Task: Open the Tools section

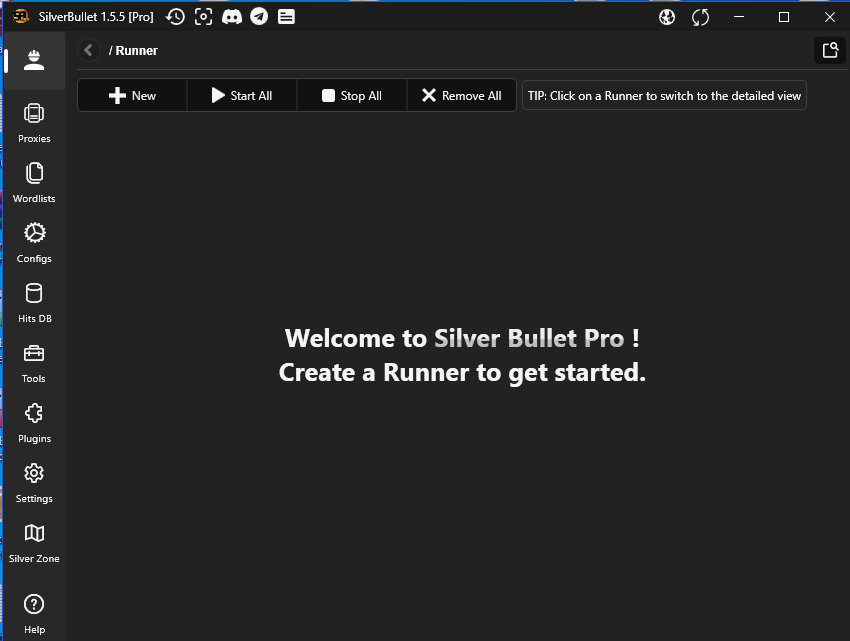Action: pyautogui.click(x=34, y=363)
